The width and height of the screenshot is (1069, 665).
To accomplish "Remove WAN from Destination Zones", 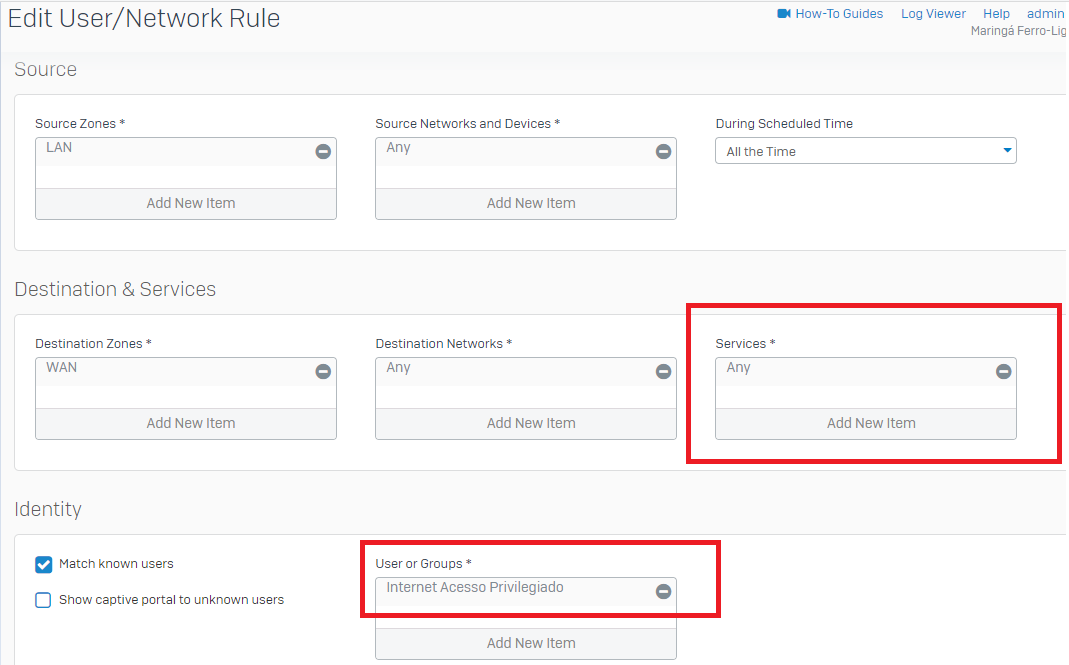I will coord(323,371).
